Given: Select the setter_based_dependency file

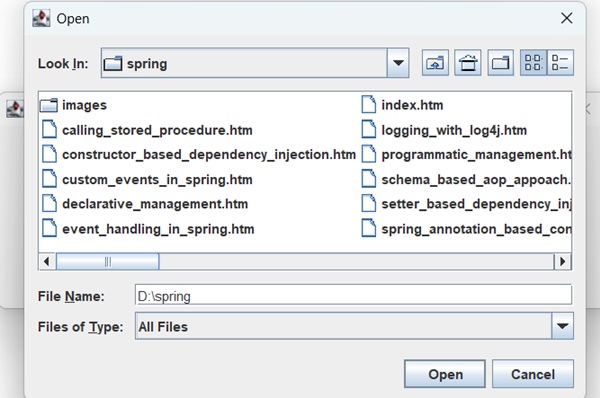Looking at the screenshot, I should pos(466,204).
